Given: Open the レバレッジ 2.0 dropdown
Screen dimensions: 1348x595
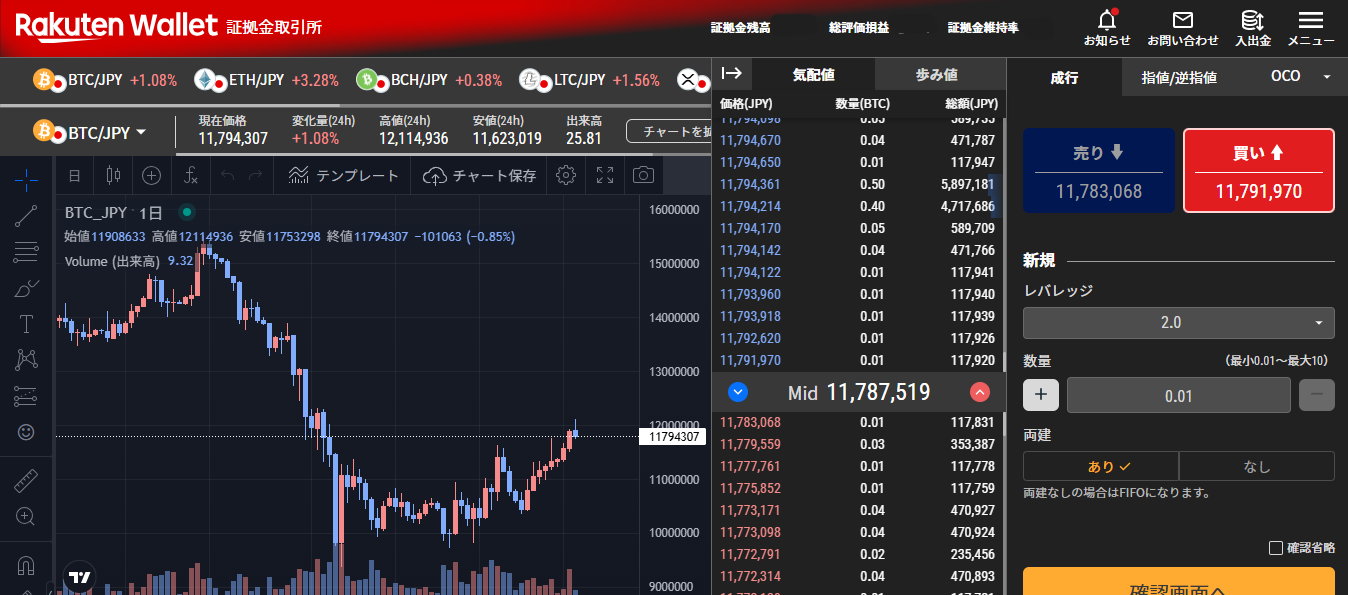Looking at the screenshot, I should point(1178,323).
